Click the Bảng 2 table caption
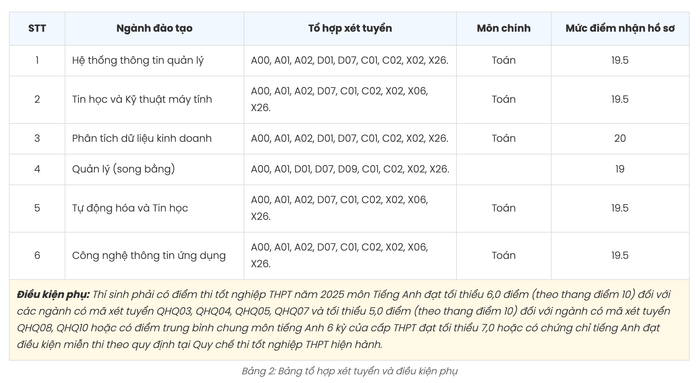Viewport: 700px width, 383px height. tap(350, 371)
